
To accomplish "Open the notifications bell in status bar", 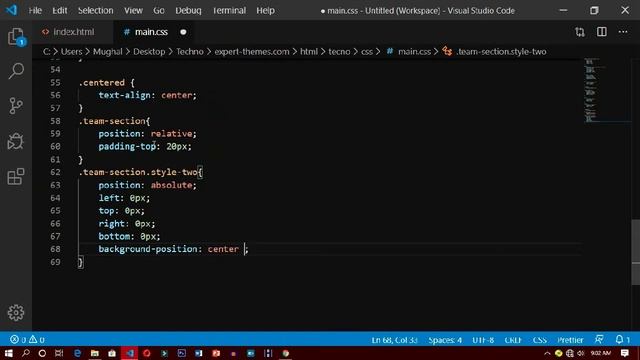I will click(x=622, y=340).
